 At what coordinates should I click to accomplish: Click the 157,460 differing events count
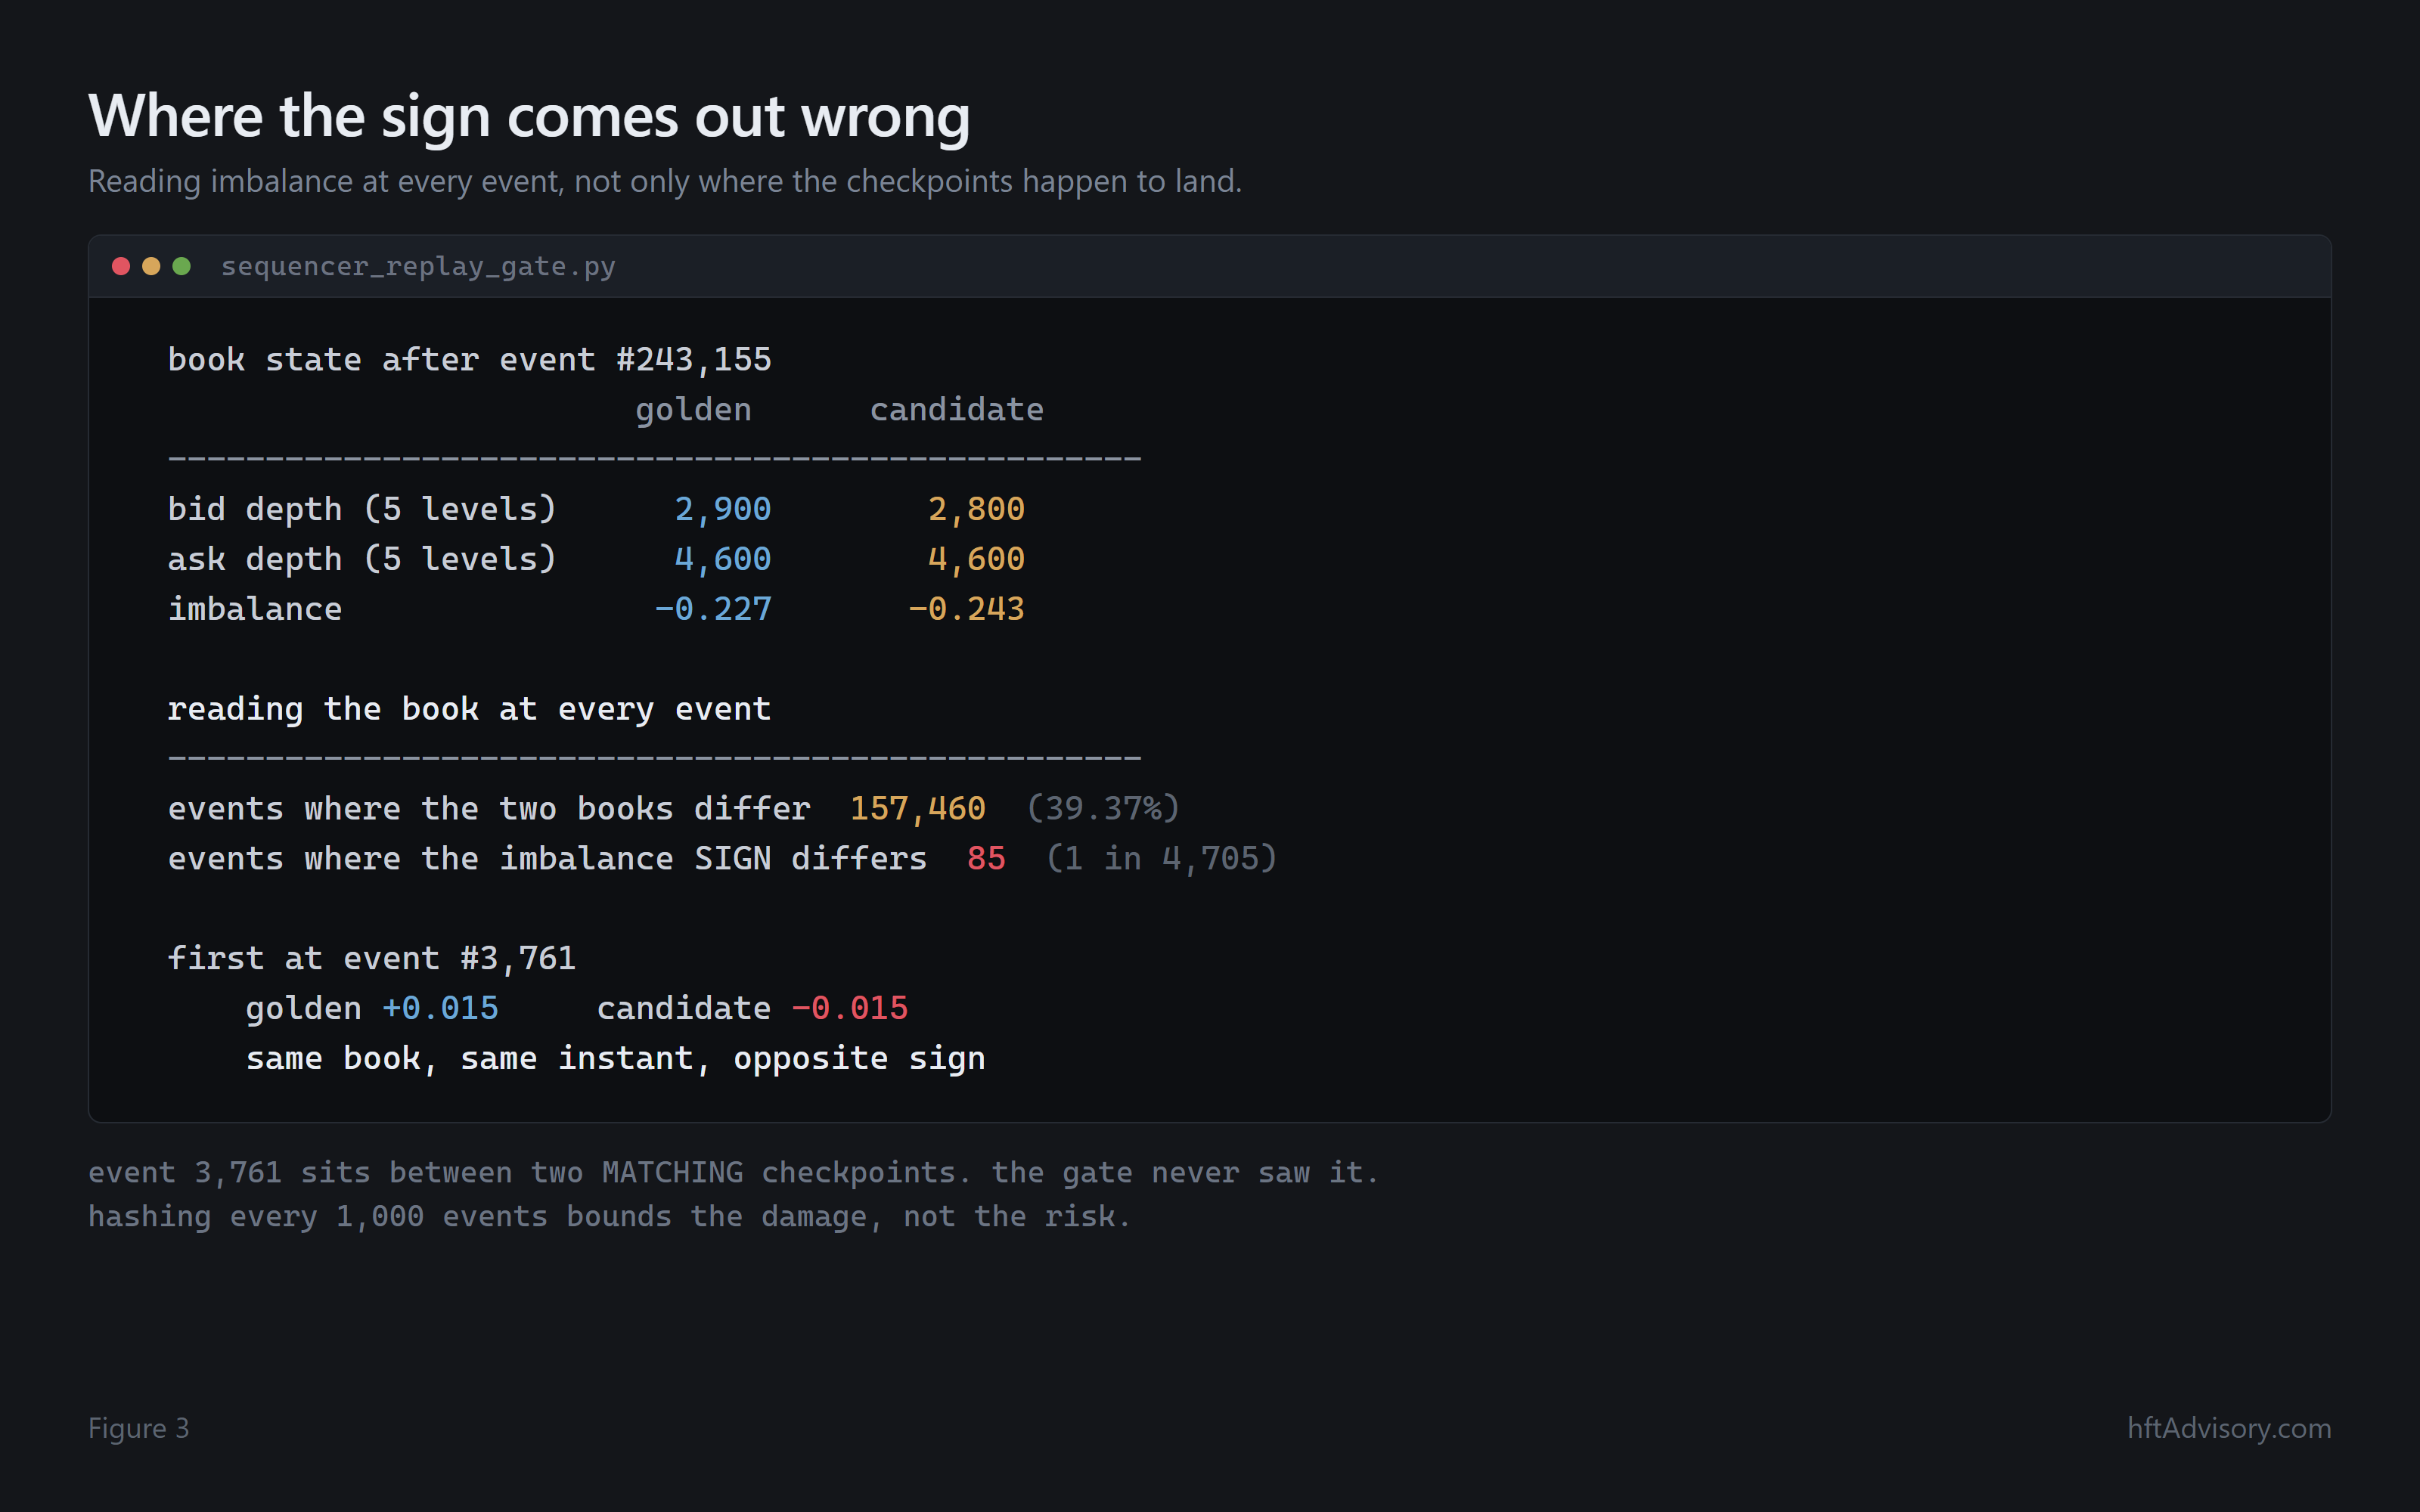pyautogui.click(x=918, y=808)
